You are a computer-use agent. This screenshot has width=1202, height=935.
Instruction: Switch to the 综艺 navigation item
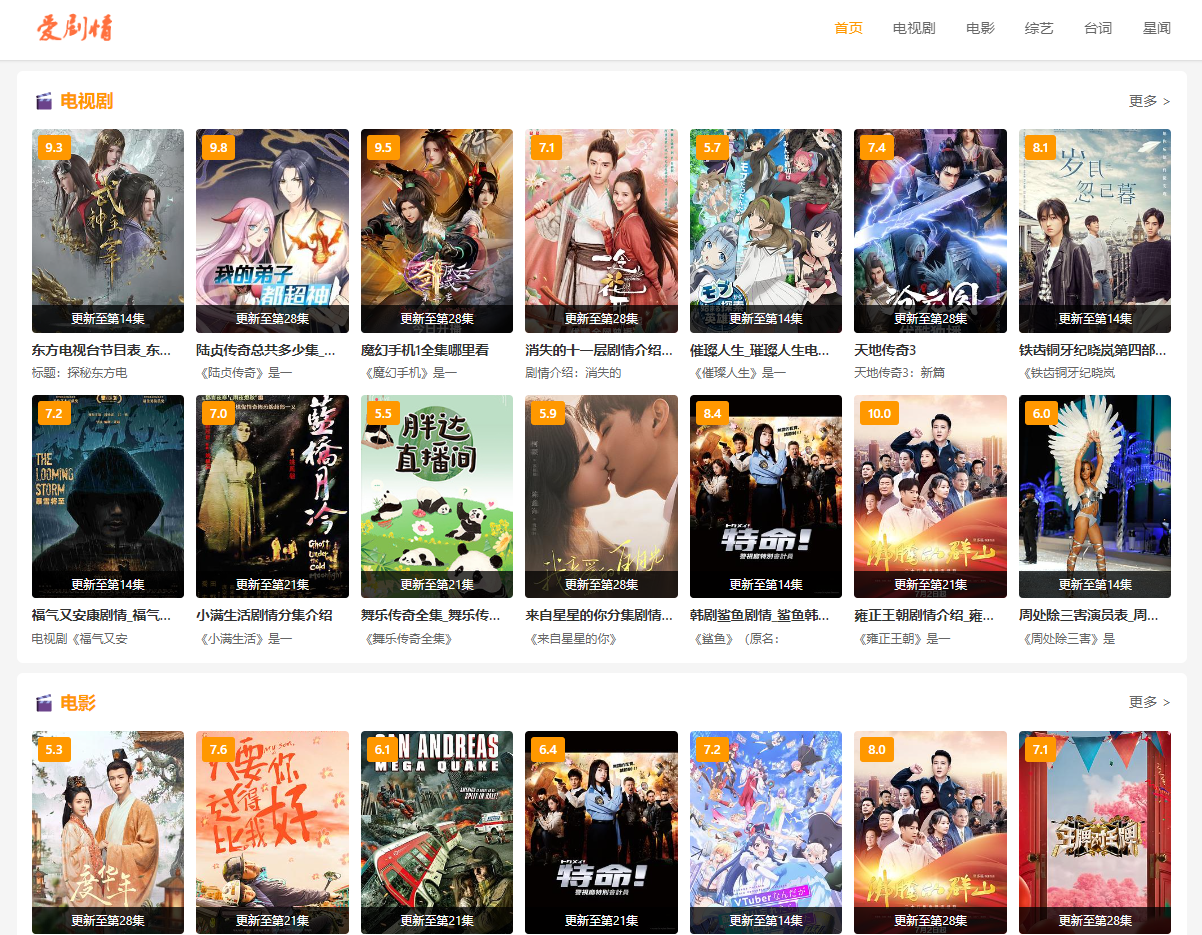coord(1039,28)
